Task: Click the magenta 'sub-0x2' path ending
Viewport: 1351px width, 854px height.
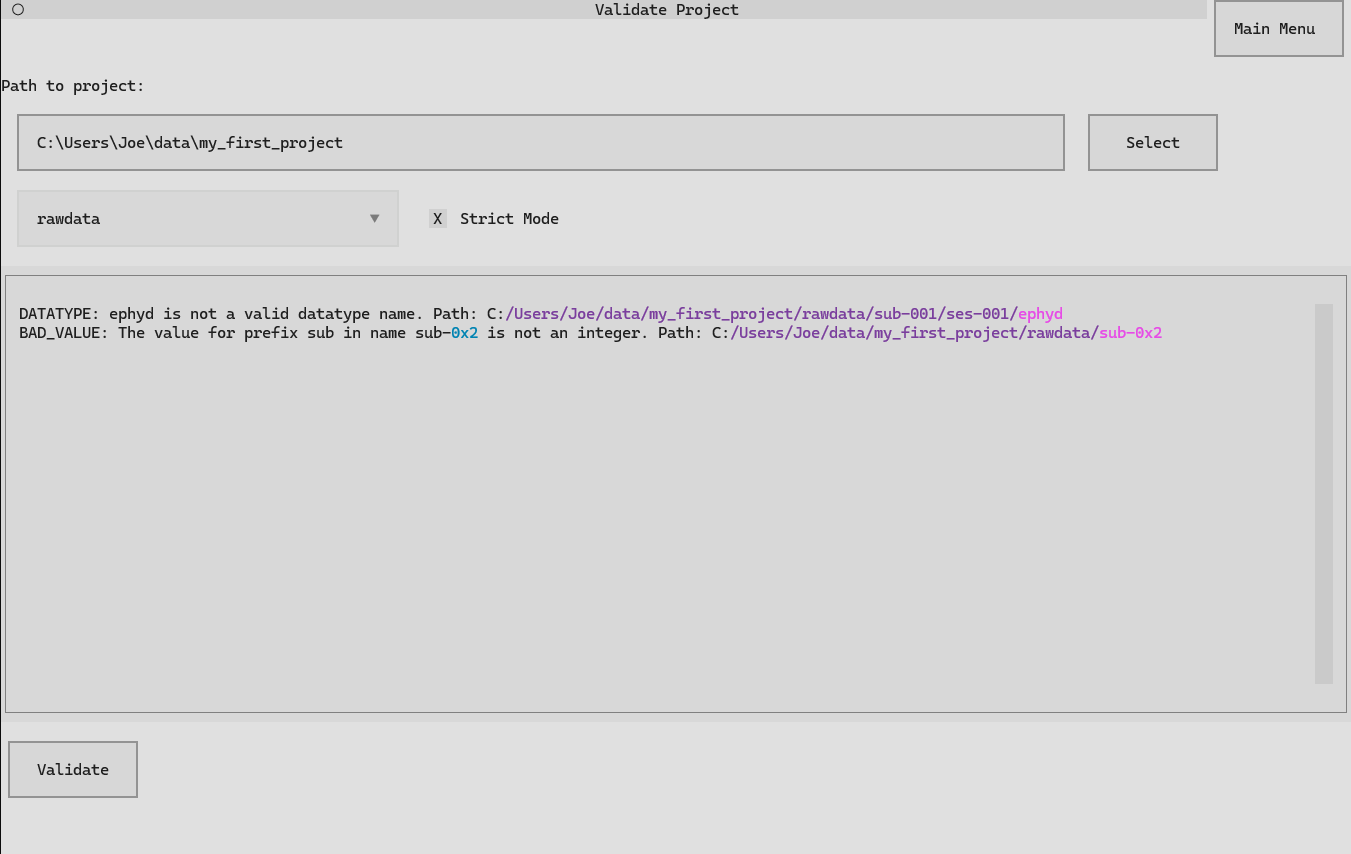Action: pos(1130,333)
